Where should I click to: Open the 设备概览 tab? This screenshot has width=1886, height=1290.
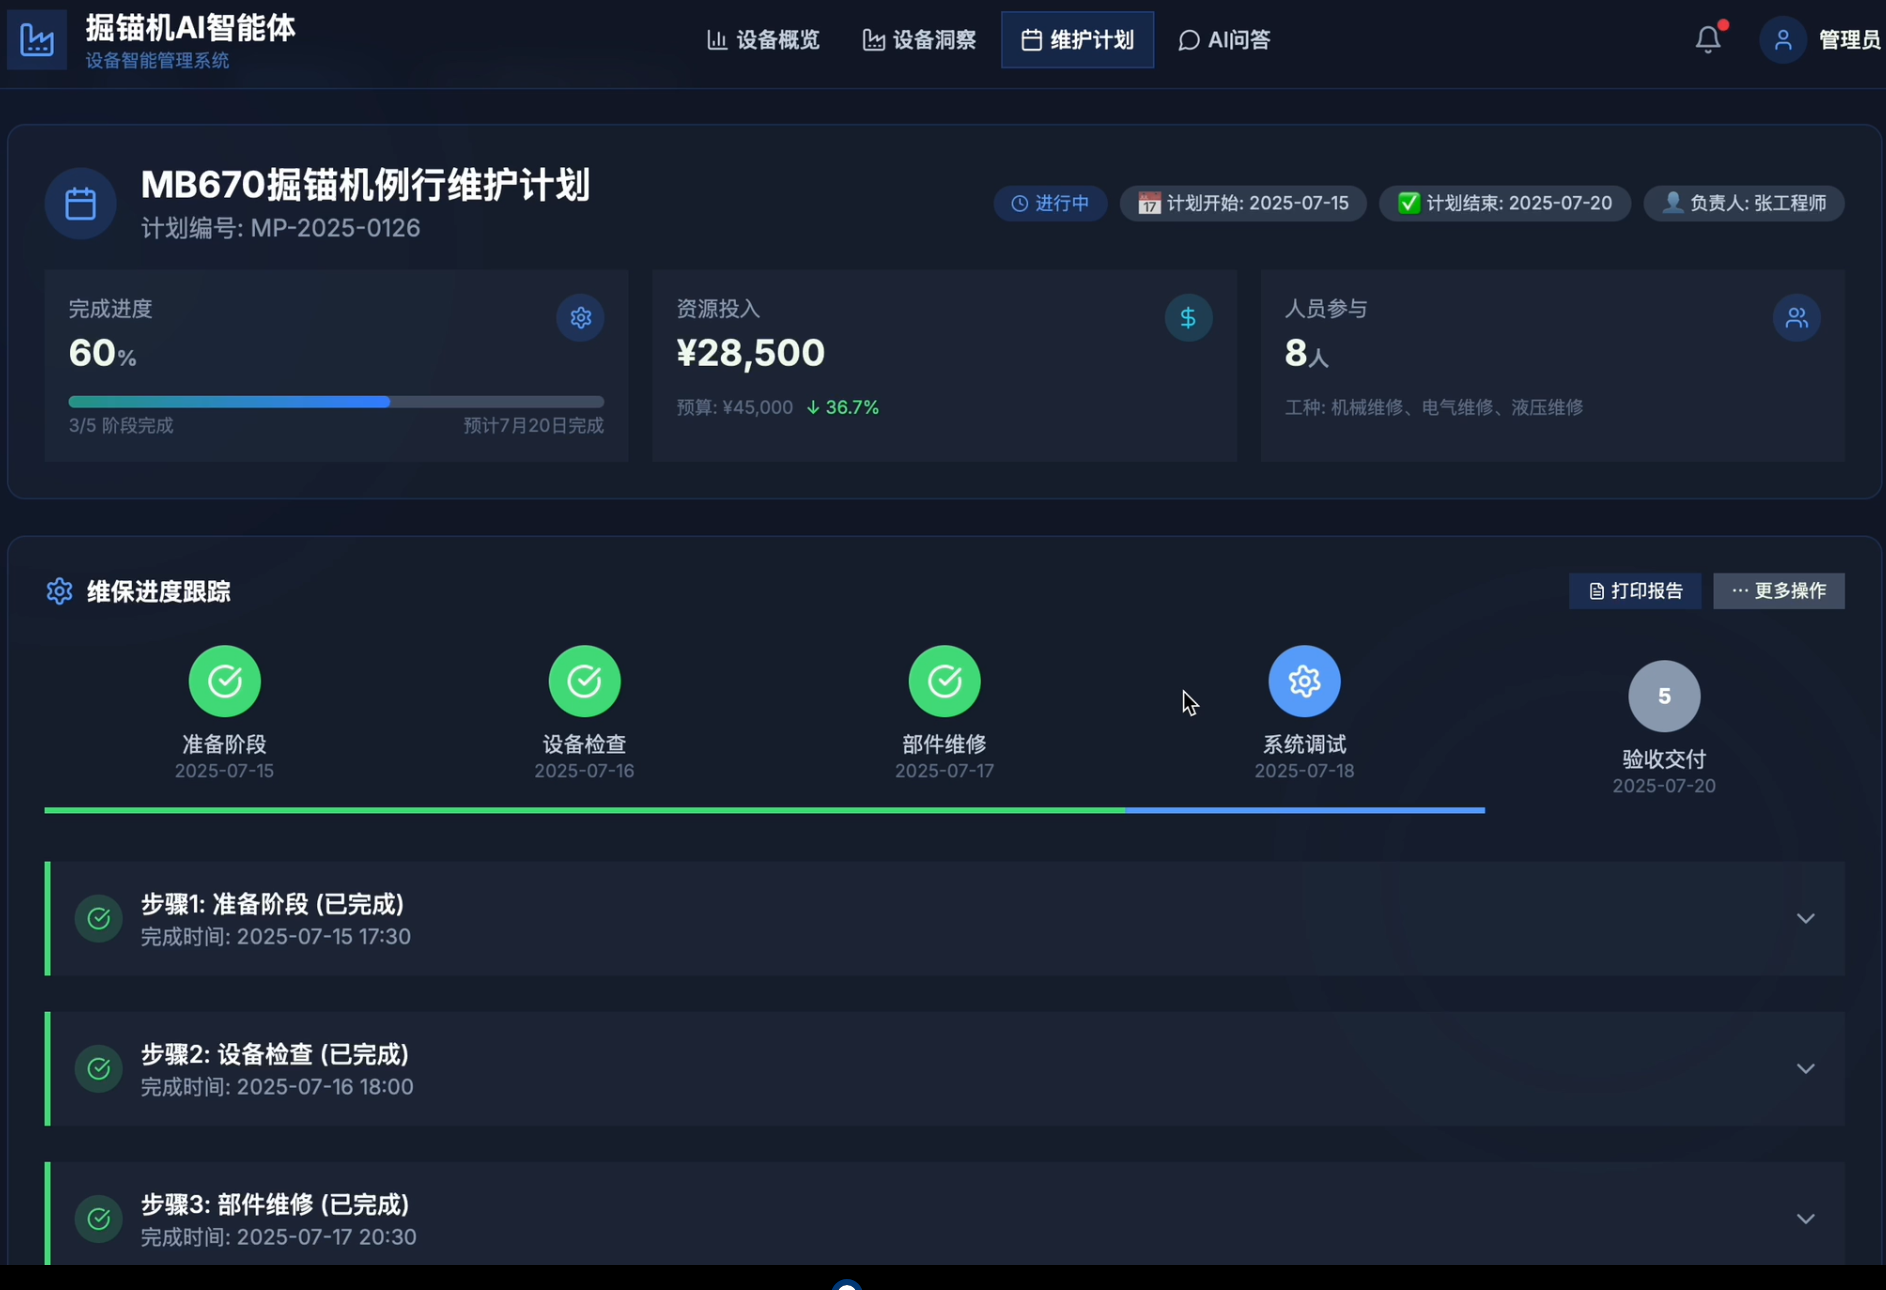click(x=763, y=40)
